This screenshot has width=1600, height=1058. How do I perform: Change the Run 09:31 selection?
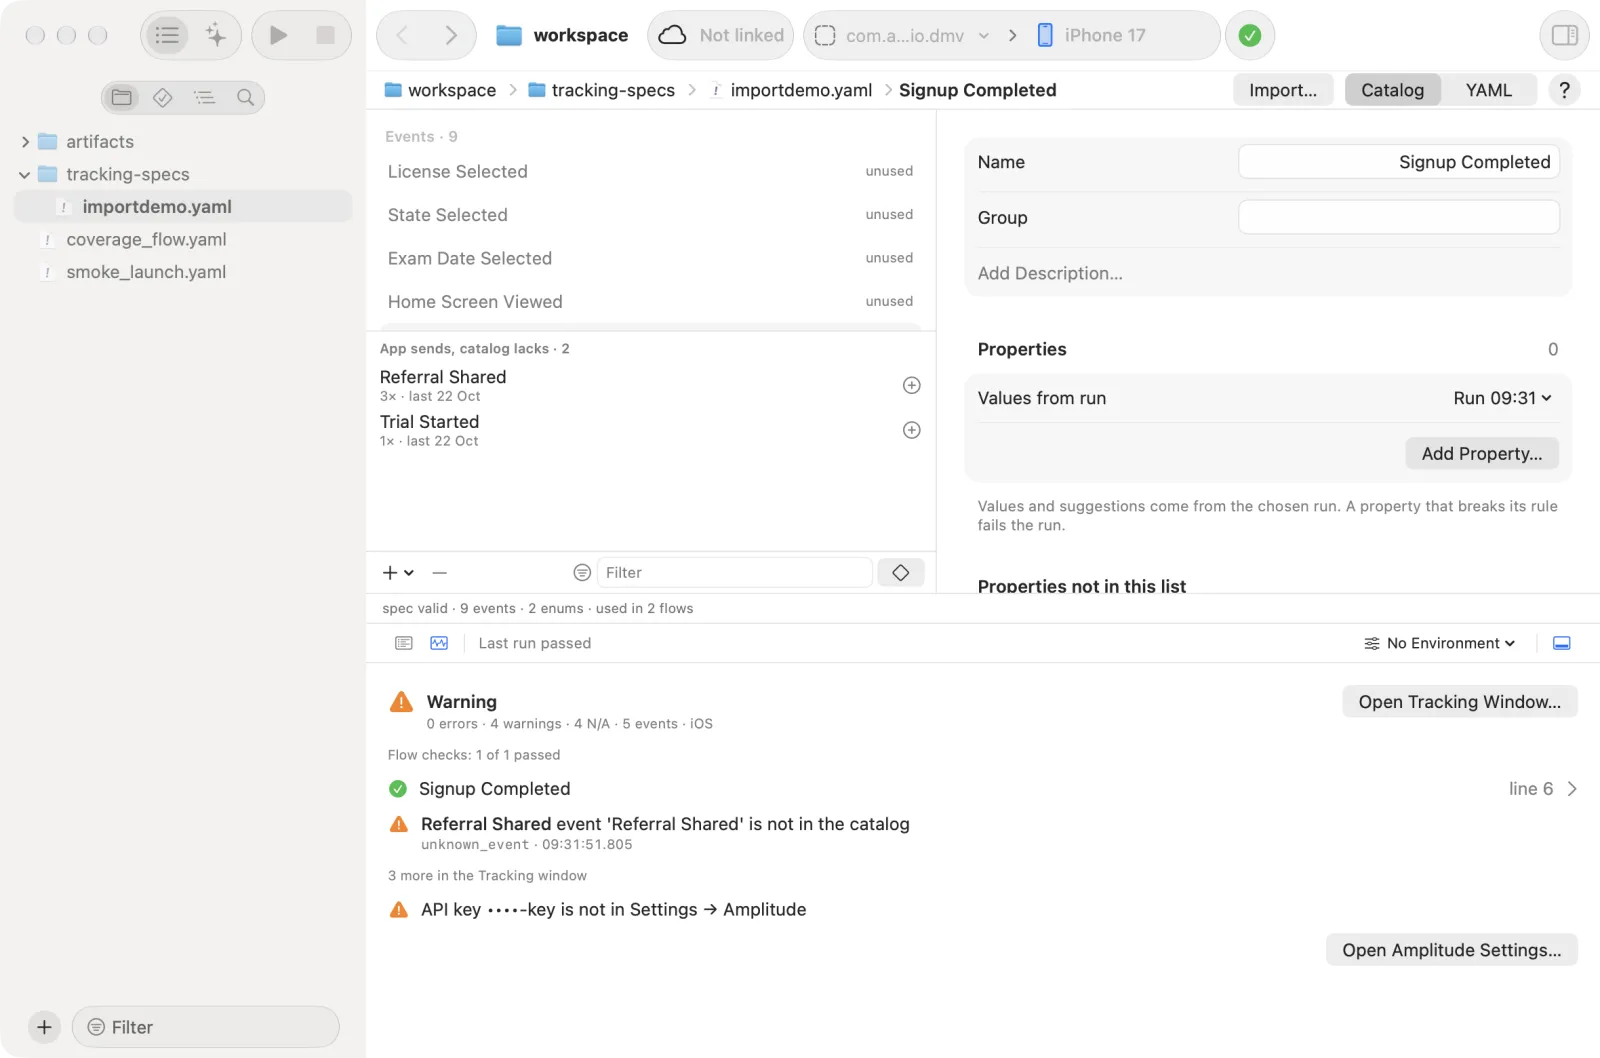click(1502, 398)
